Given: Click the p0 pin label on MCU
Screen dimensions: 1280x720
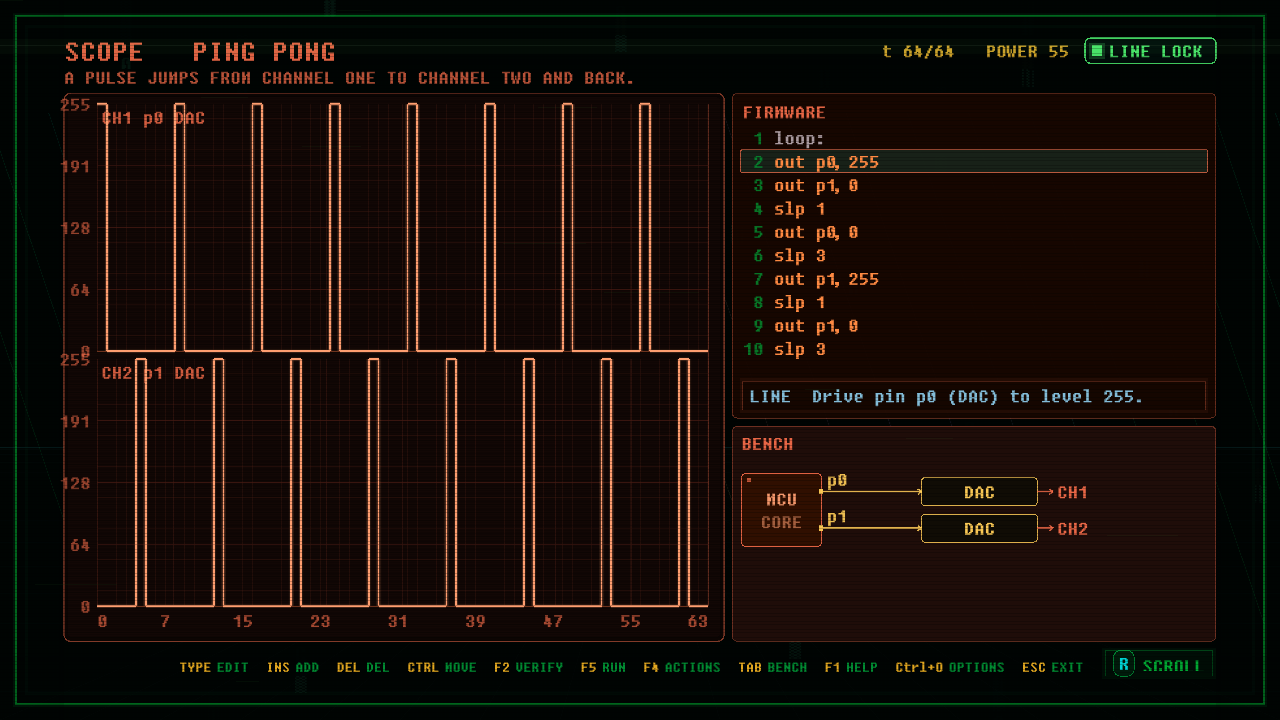Looking at the screenshot, I should 837,481.
